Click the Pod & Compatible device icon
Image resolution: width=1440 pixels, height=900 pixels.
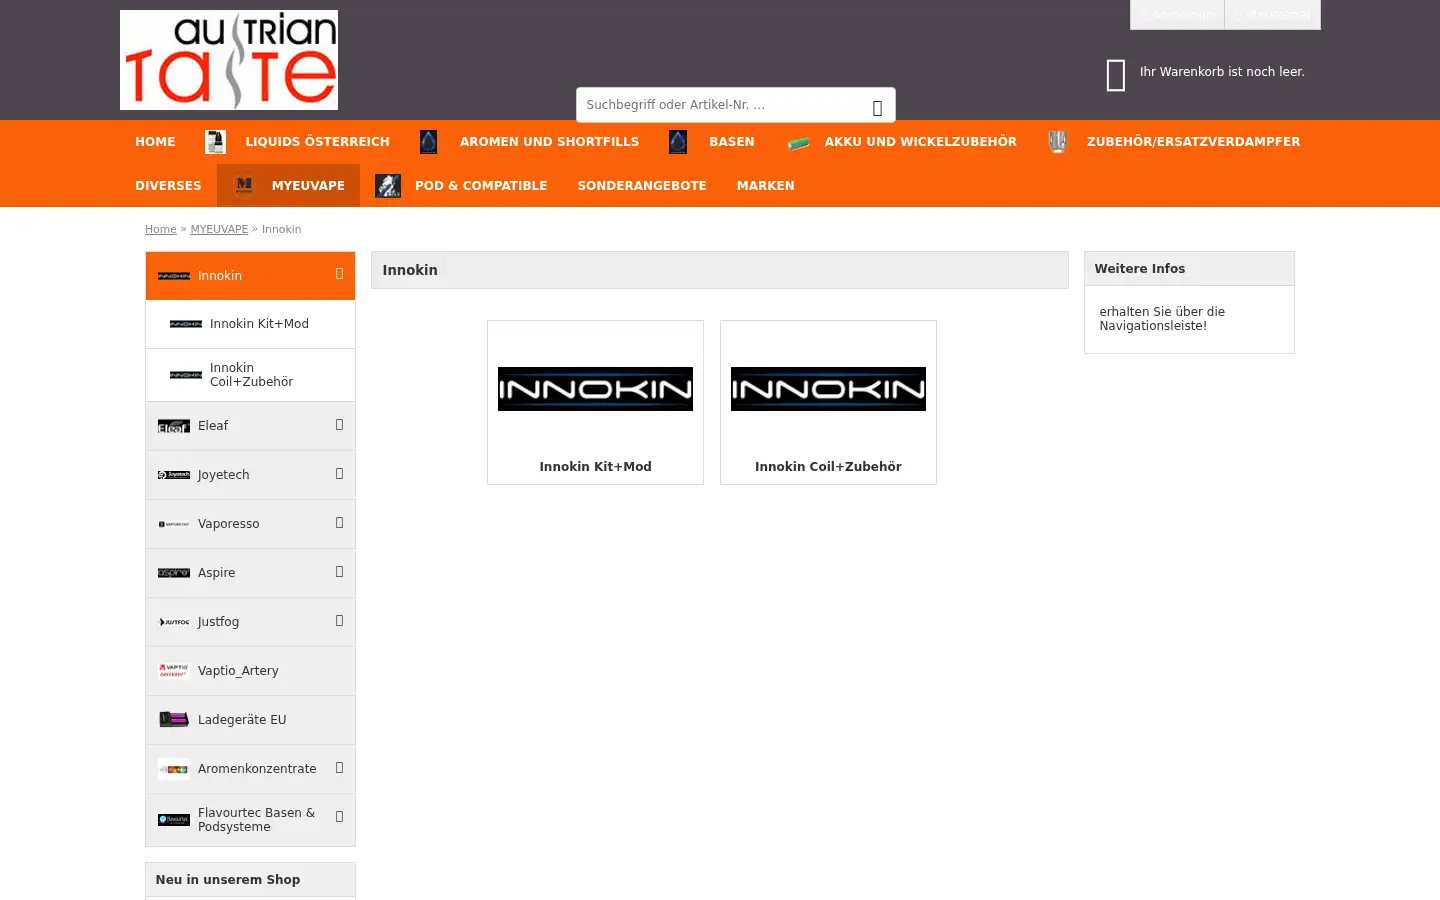click(388, 186)
